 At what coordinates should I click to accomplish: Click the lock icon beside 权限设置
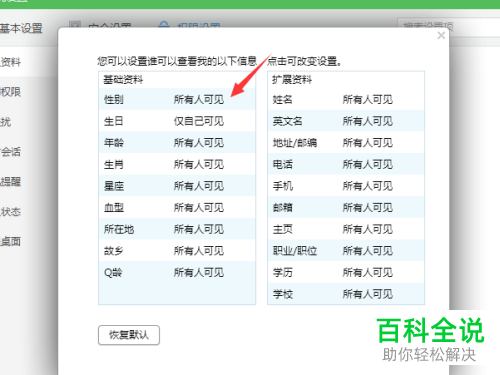coord(164,25)
